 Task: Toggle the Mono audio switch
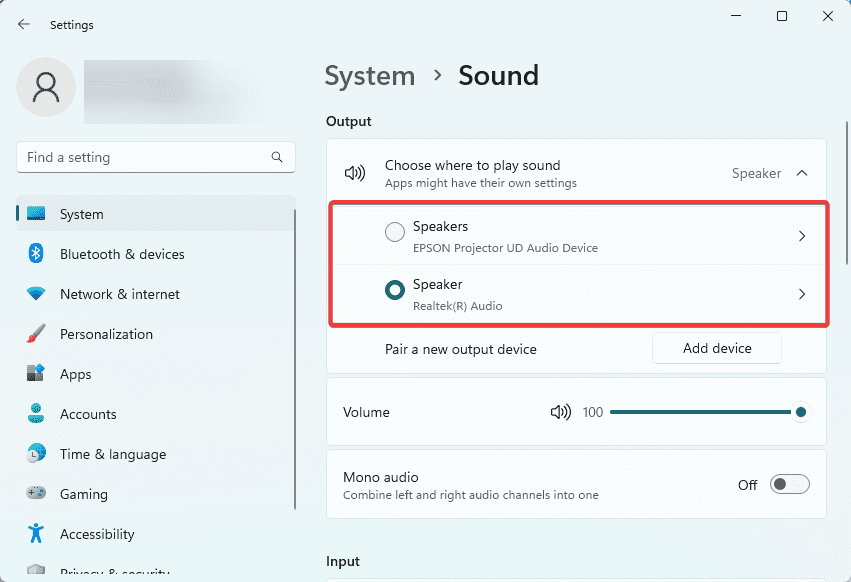point(790,484)
